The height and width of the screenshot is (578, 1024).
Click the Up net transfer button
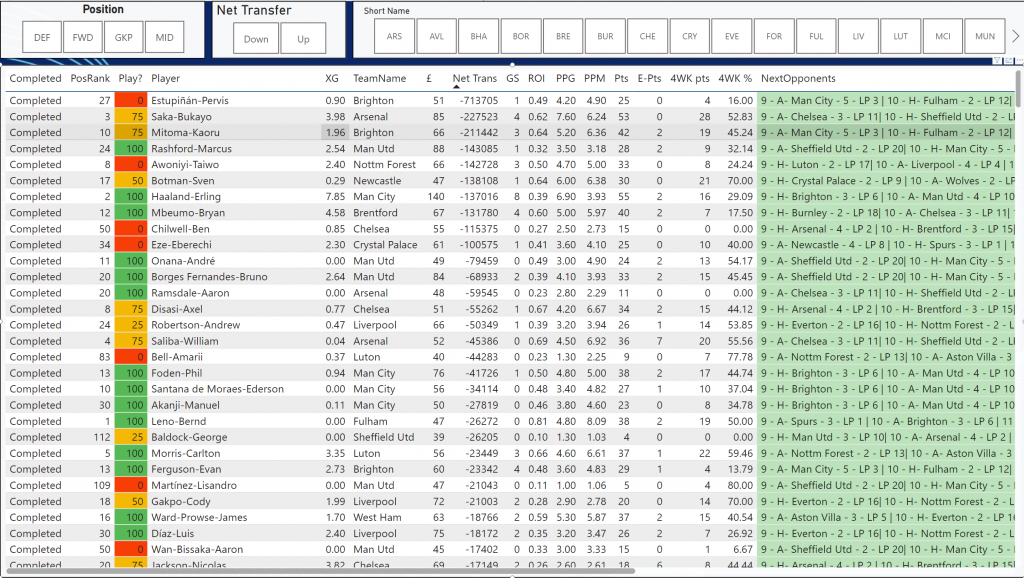pos(303,39)
